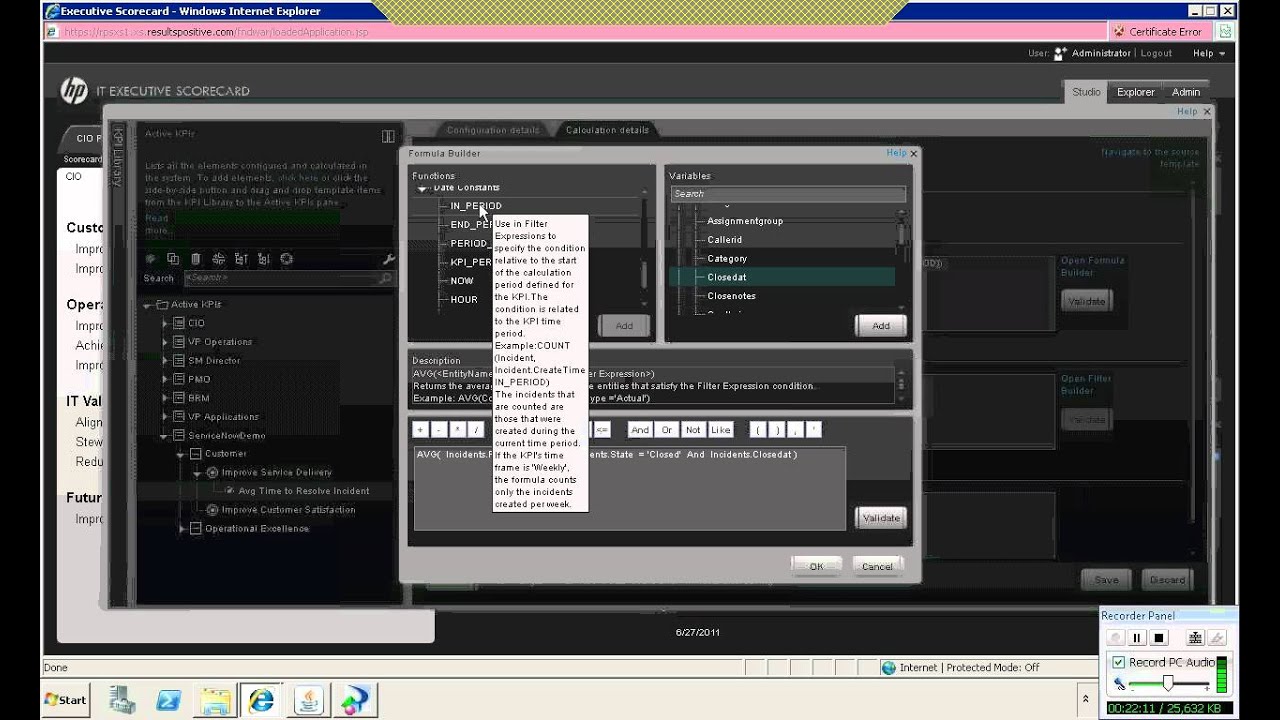Screen dimensions: 1280x720
Task: Expand the SM Director tree node
Action: pos(166,361)
